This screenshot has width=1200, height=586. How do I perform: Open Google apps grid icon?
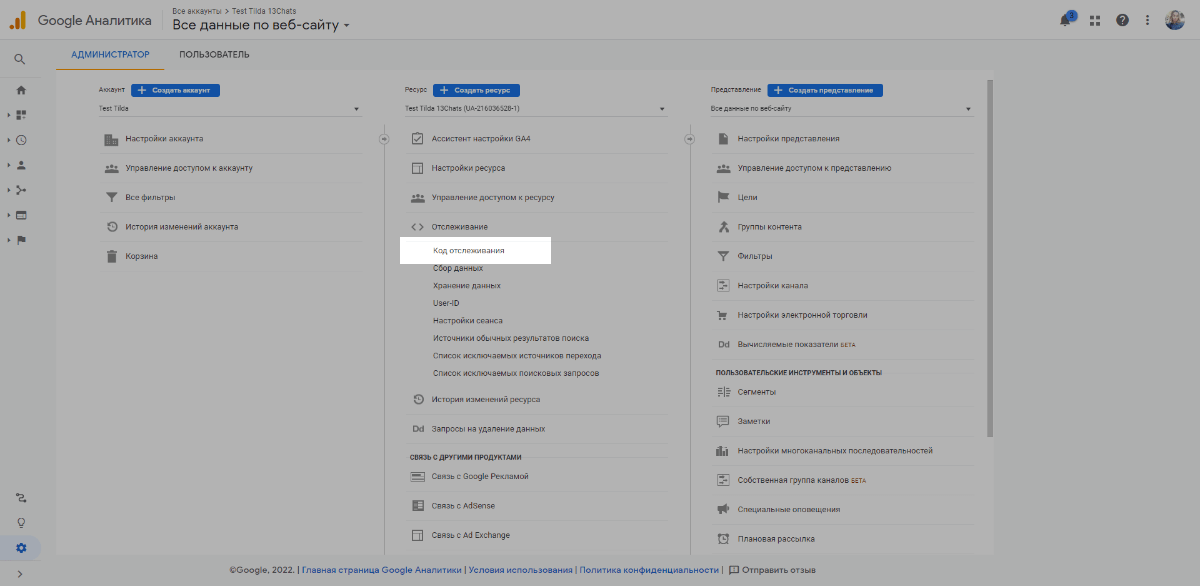click(x=1095, y=20)
